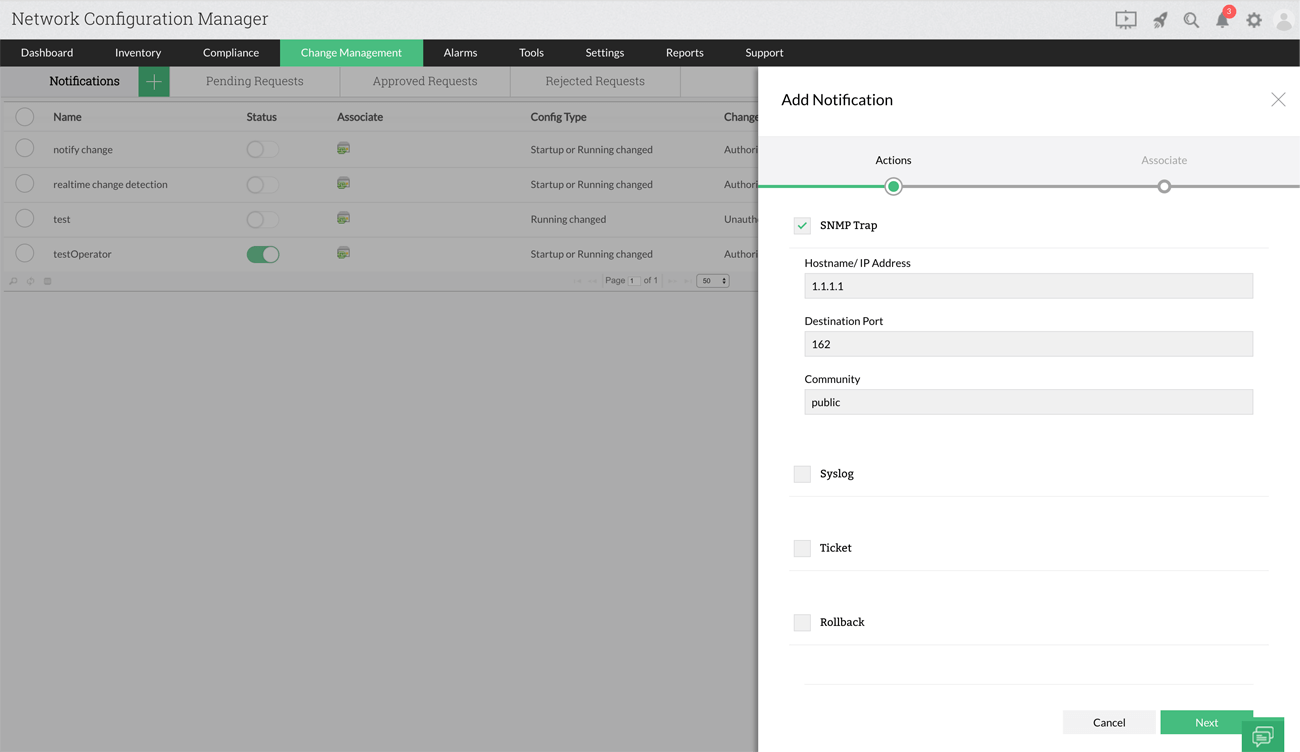This screenshot has height=752, width=1300.
Task: Enable the Rollback checkbox
Action: 801,621
